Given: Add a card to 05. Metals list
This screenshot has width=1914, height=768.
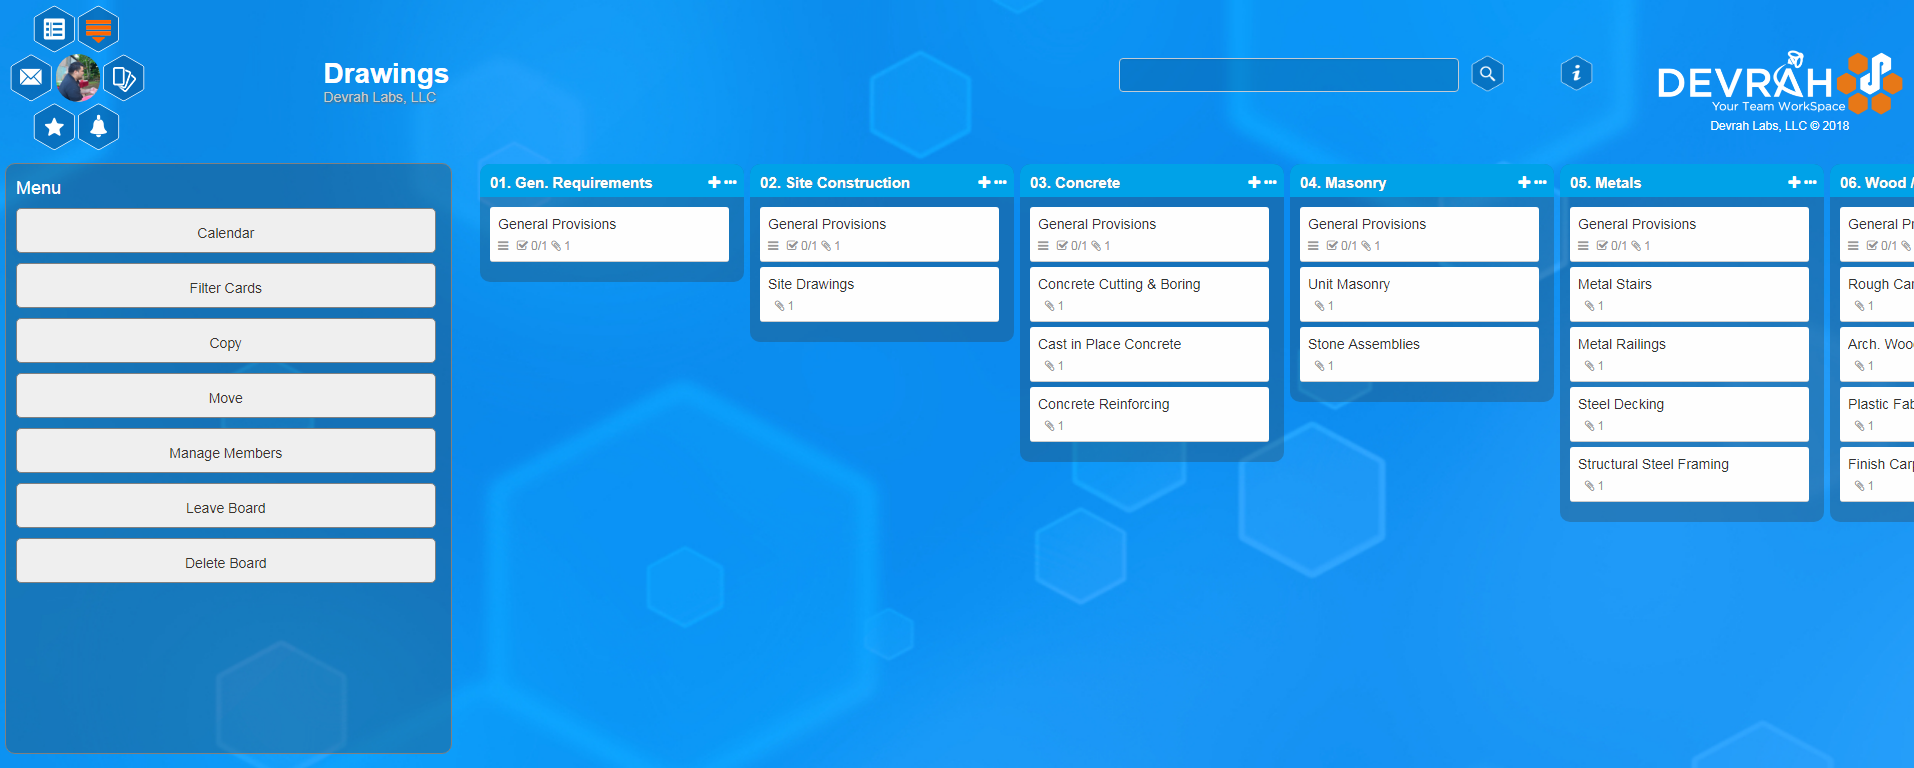Looking at the screenshot, I should (x=1794, y=182).
